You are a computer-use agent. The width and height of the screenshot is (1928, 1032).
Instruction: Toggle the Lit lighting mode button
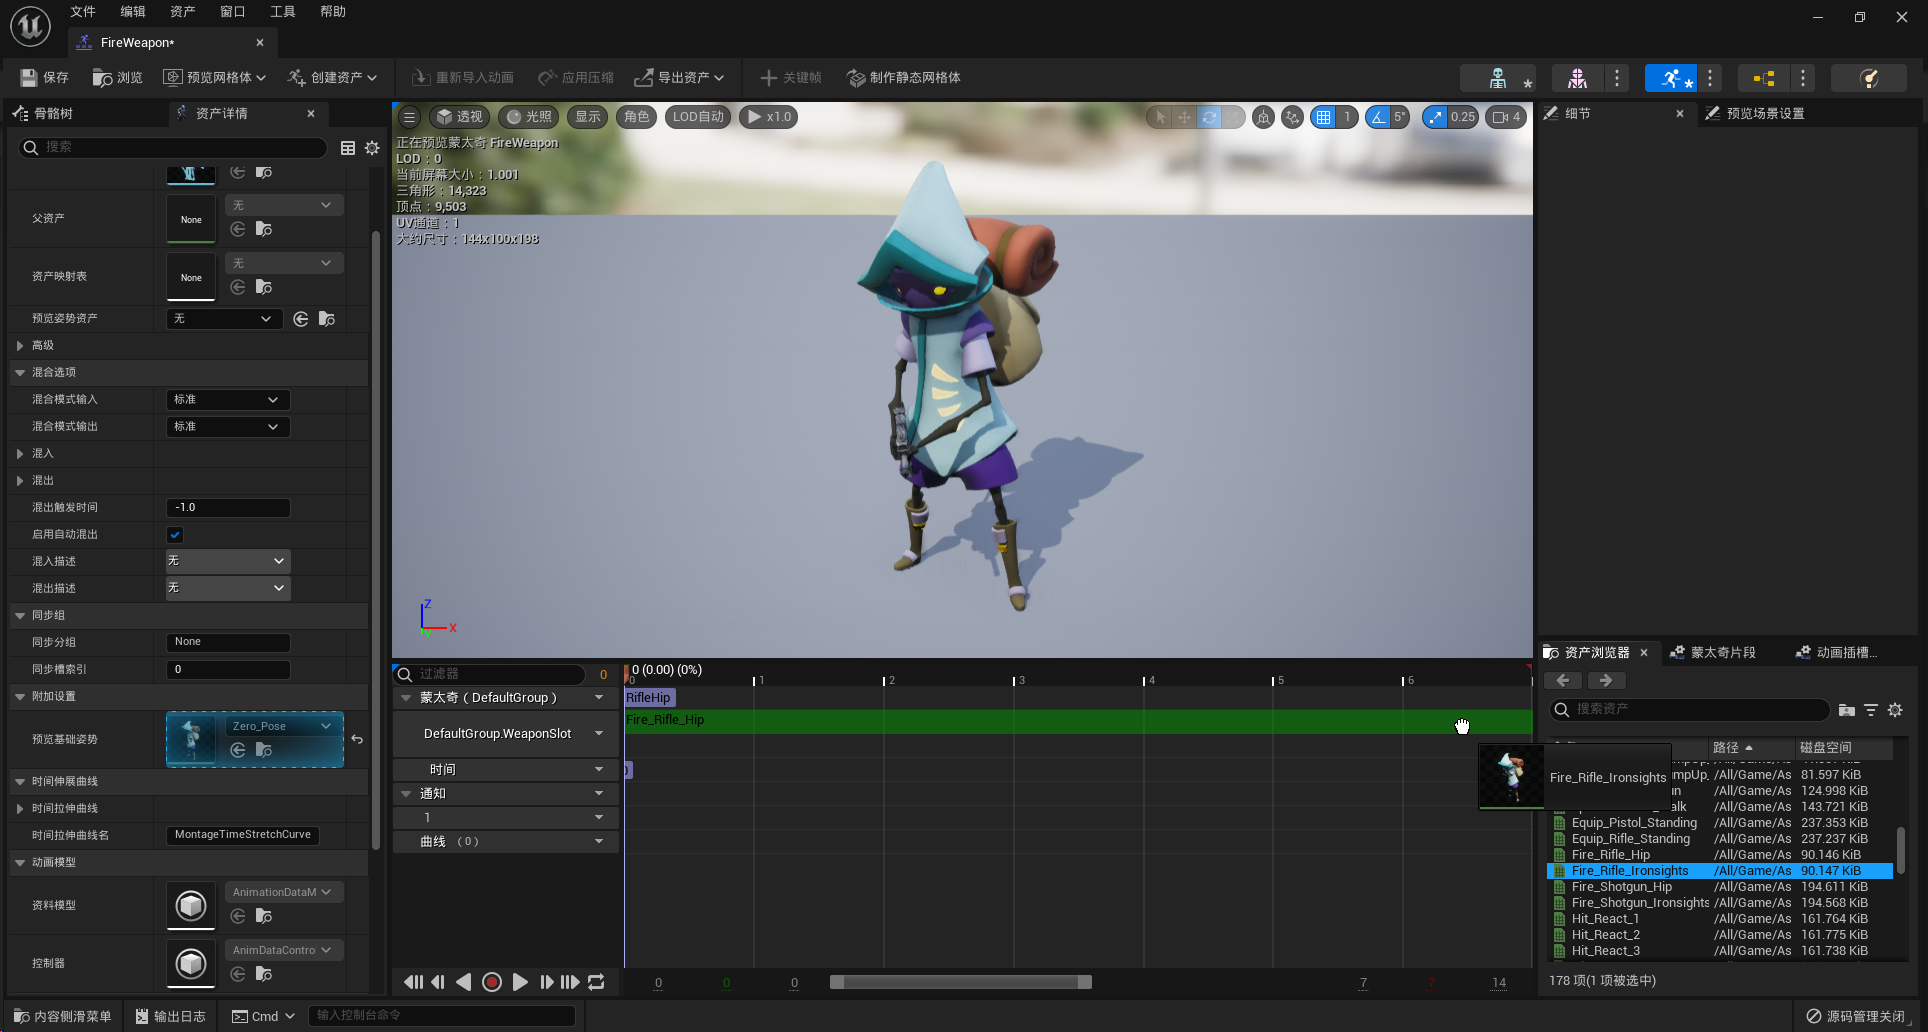click(530, 117)
